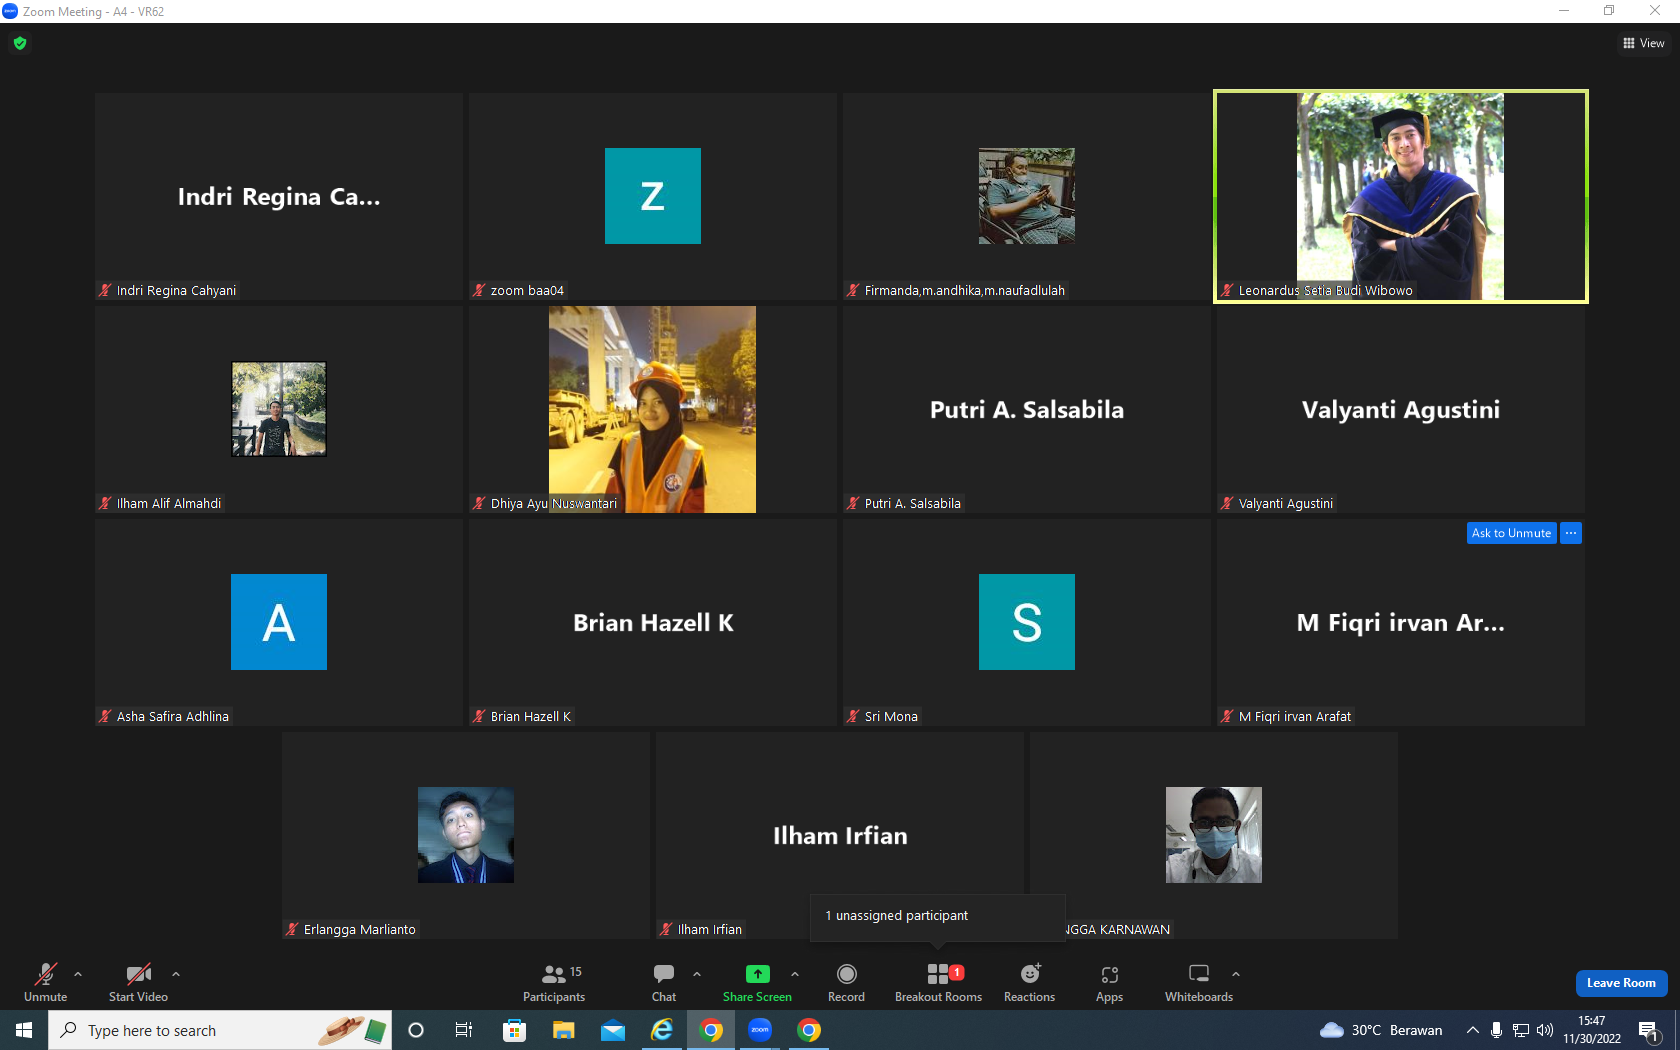Open Breakout Rooms
Screen dimensions: 1680x1050
coord(938,982)
